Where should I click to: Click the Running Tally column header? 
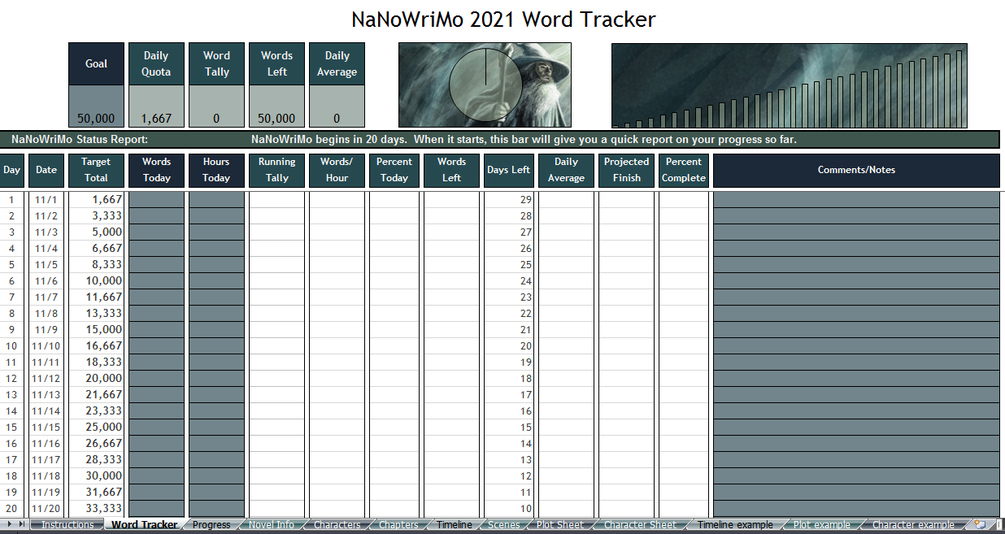tap(276, 171)
